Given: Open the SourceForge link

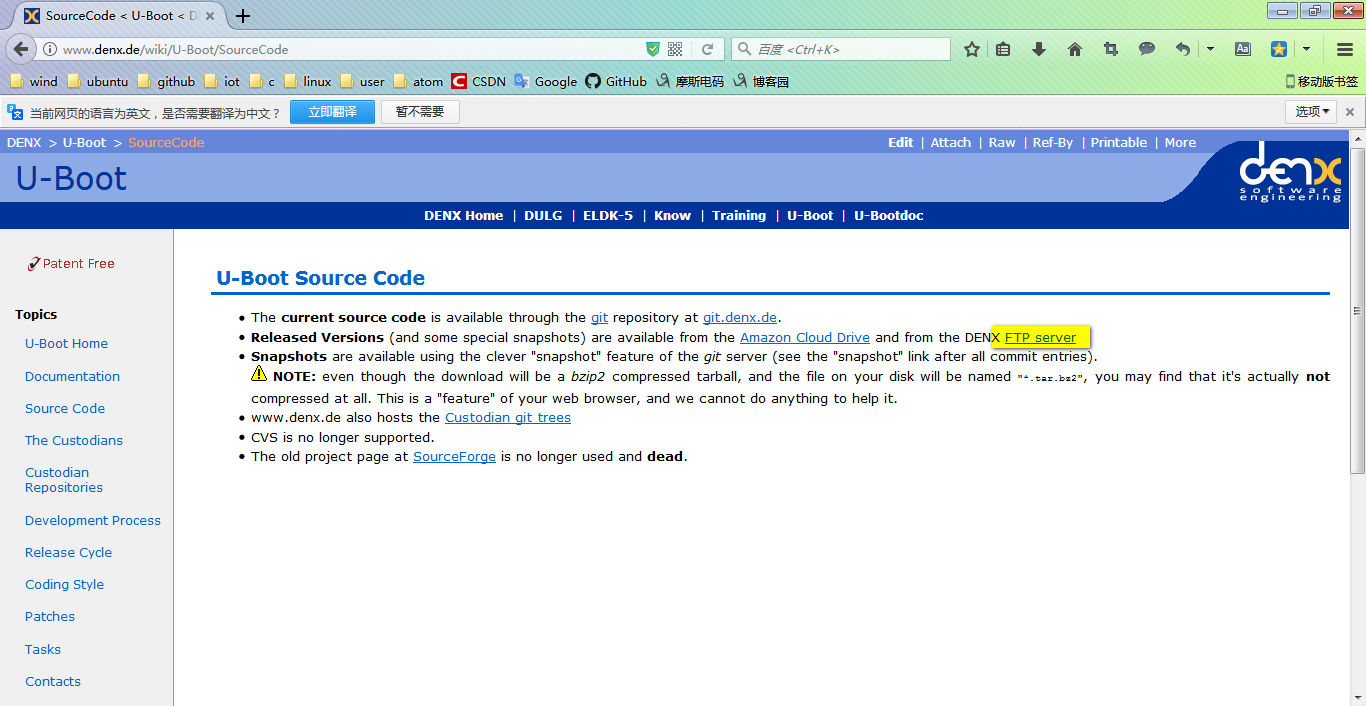Looking at the screenshot, I should [454, 456].
